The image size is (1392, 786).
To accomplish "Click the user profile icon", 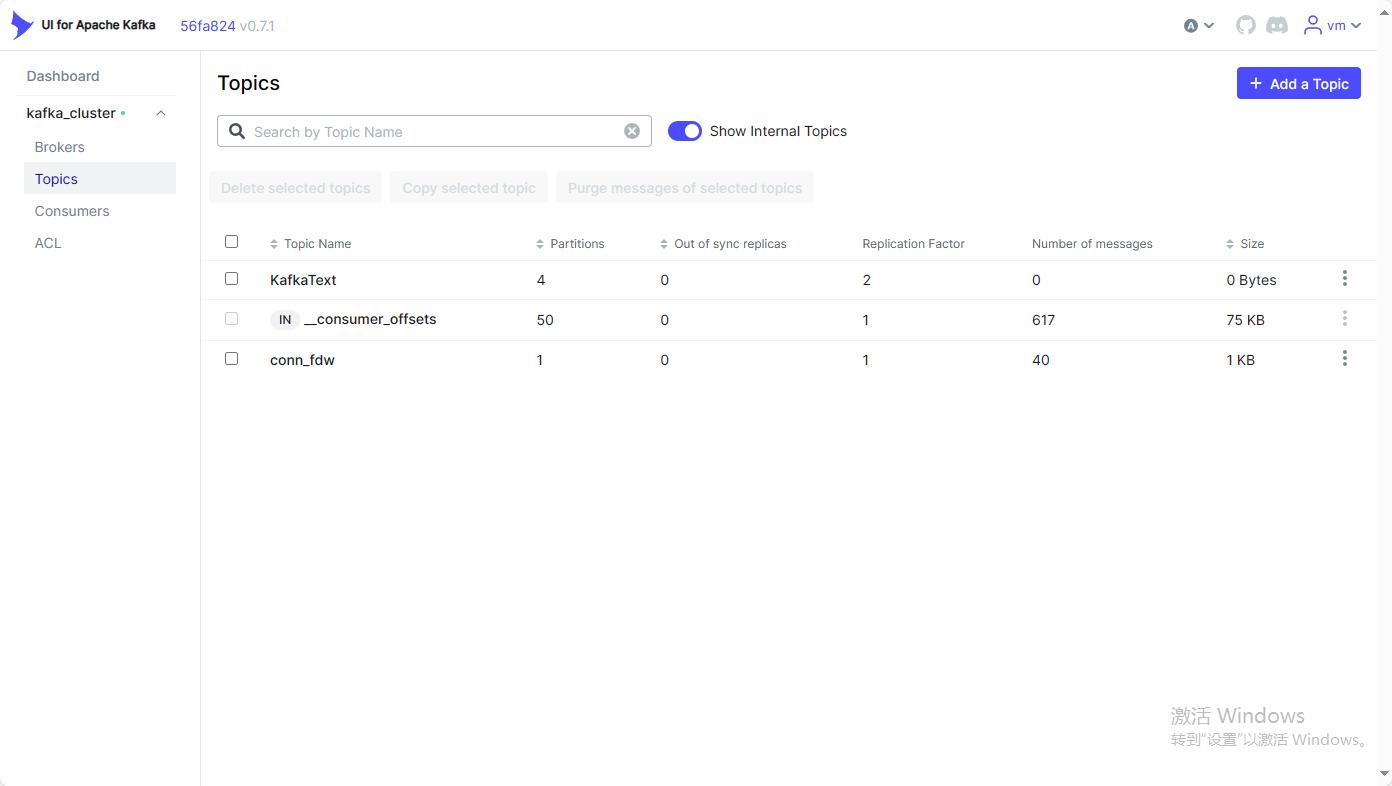I will [1313, 25].
